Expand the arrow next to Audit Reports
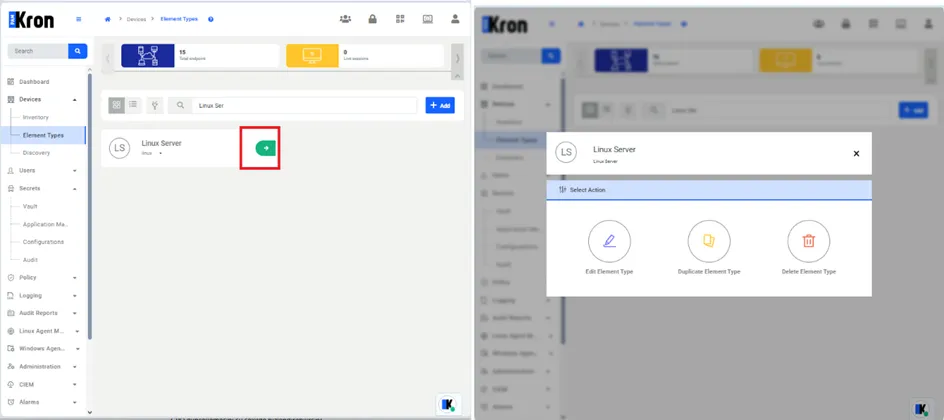 pos(75,313)
